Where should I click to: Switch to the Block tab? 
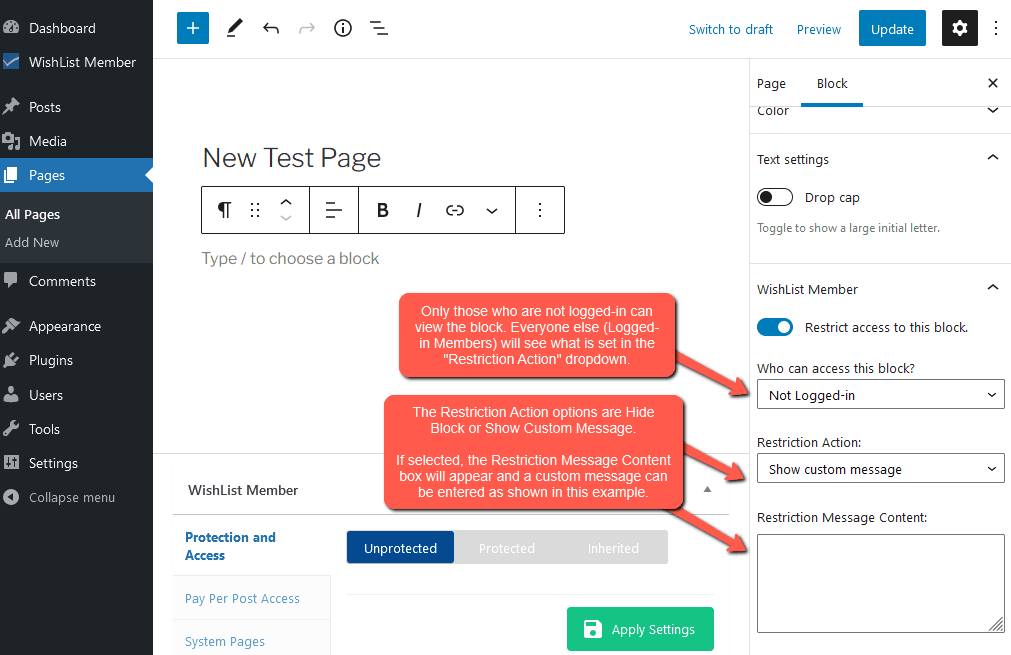pos(832,83)
